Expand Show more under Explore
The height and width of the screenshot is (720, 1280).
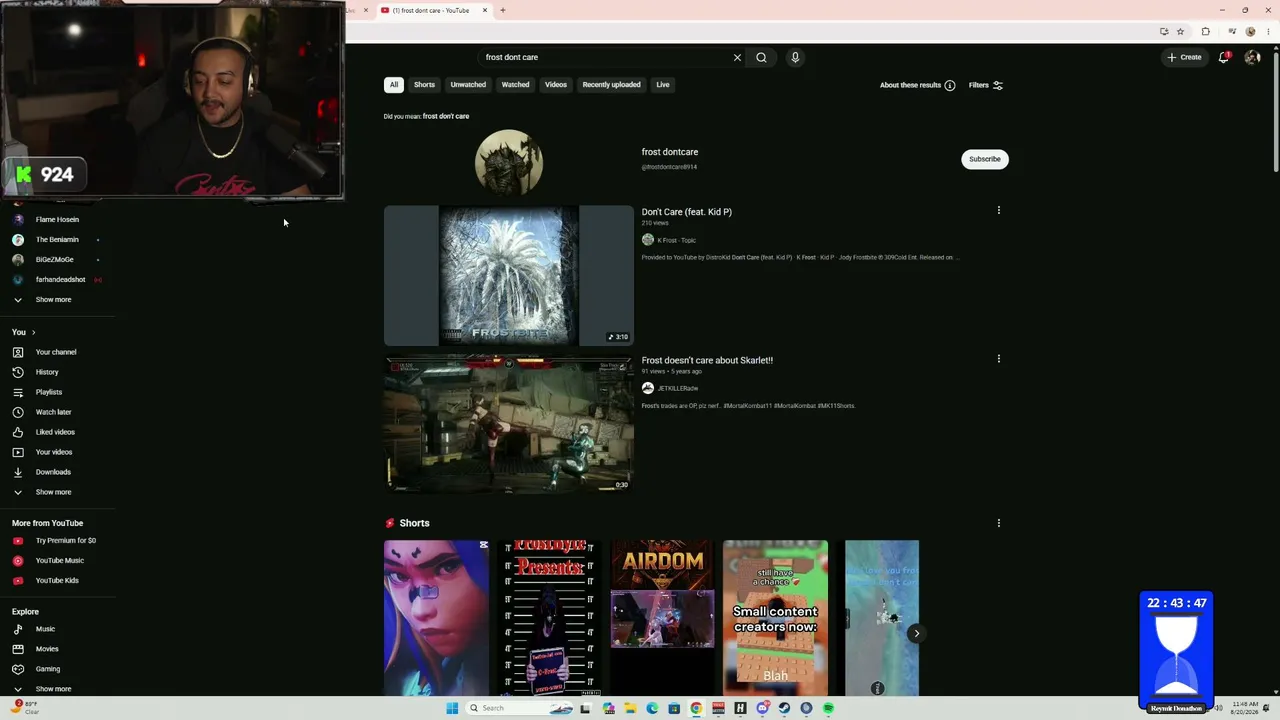point(53,689)
